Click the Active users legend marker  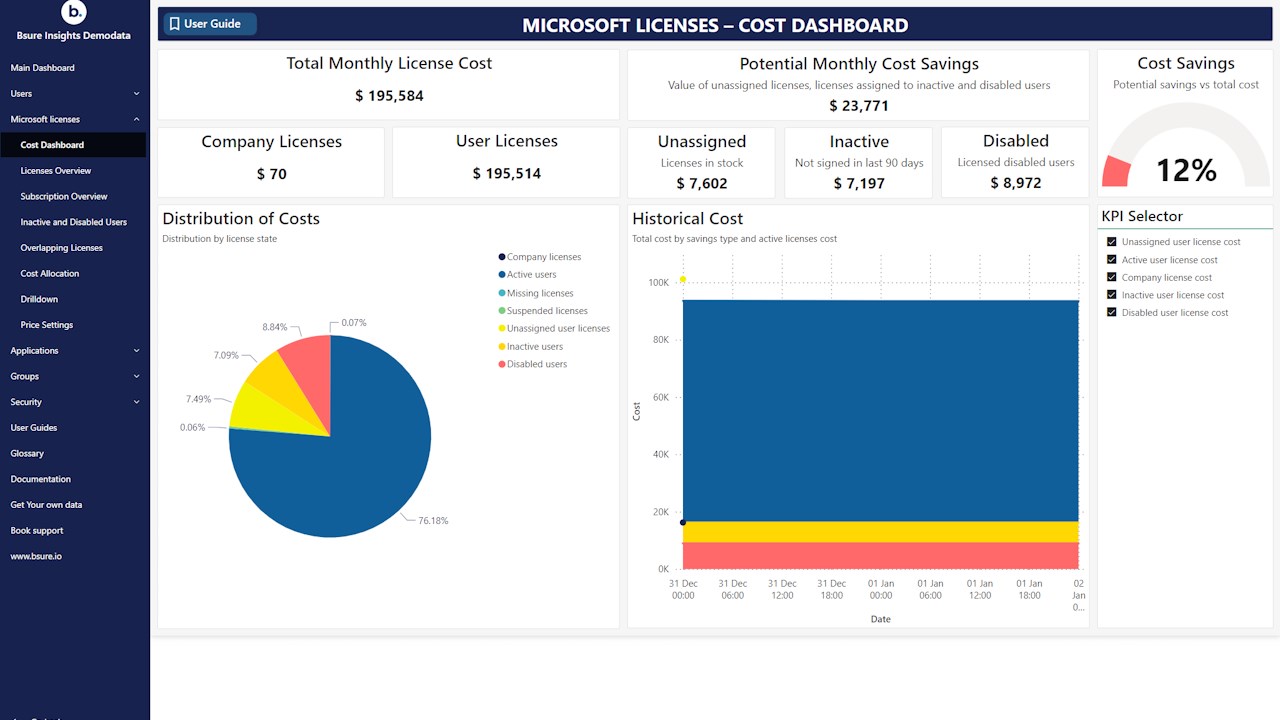click(x=502, y=275)
